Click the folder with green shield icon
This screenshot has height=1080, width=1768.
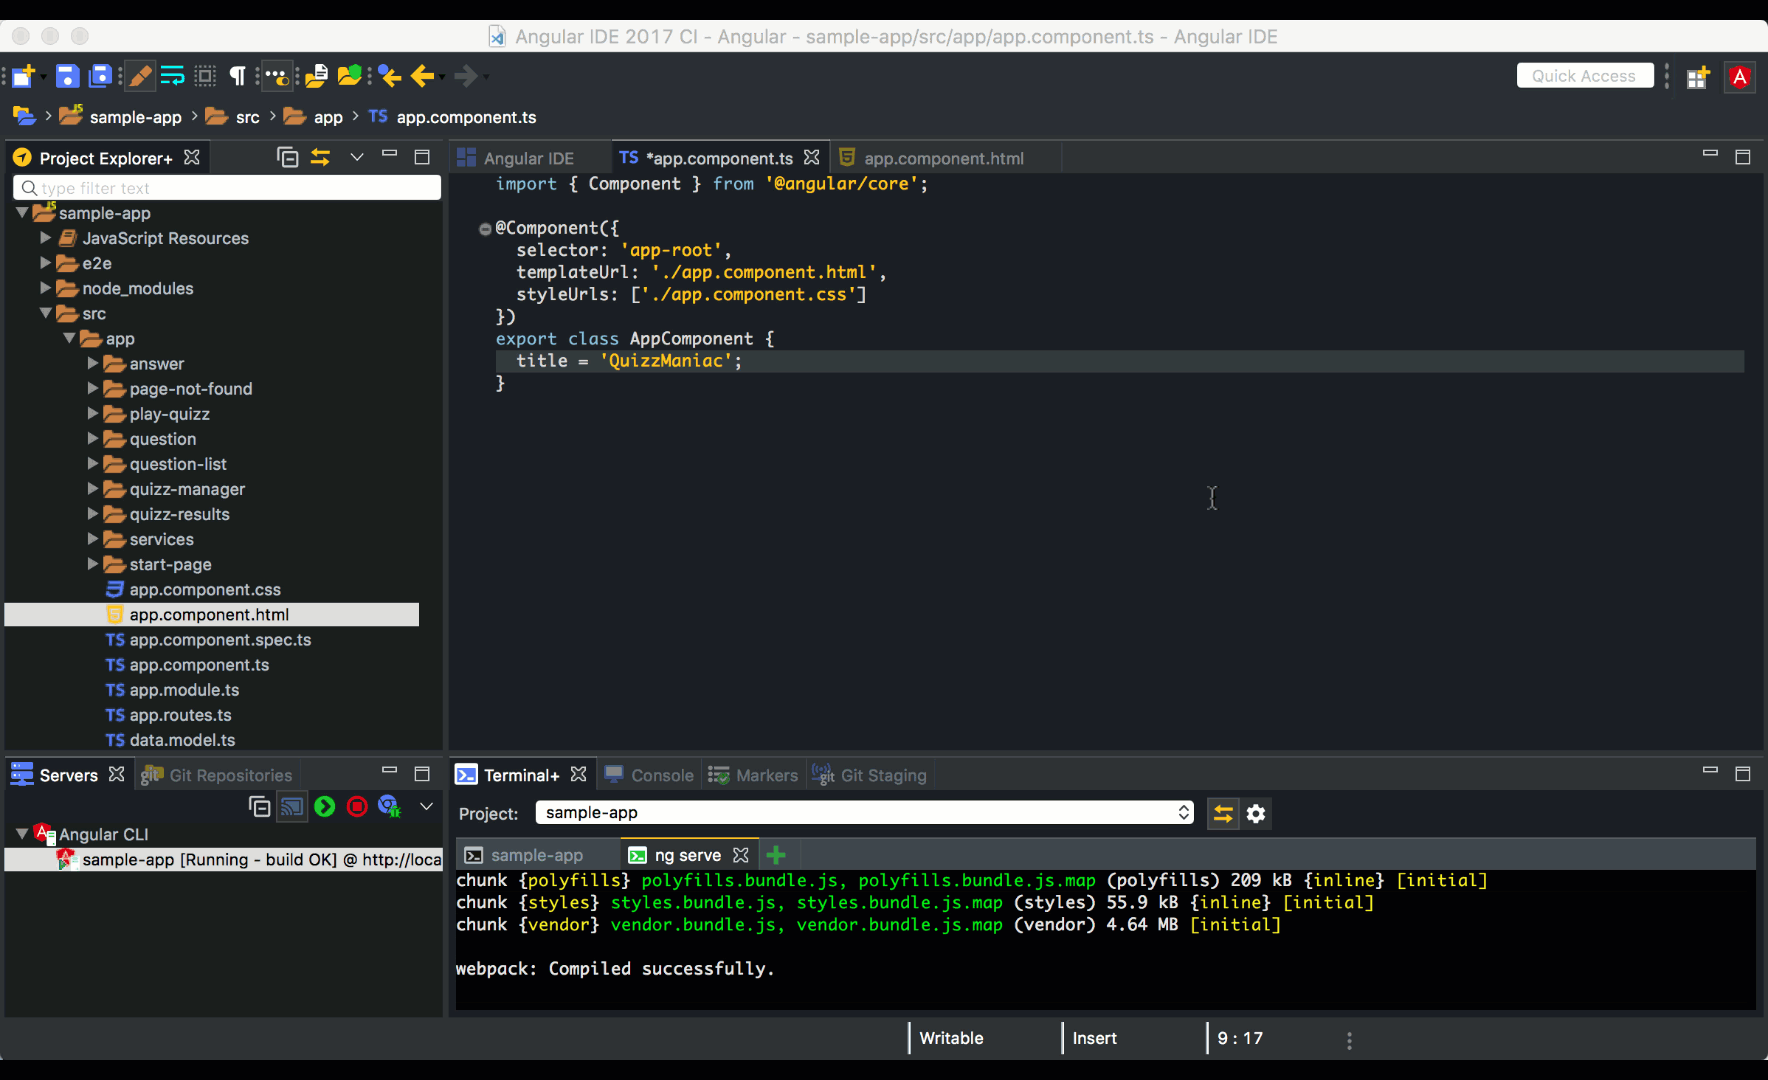tap(349, 76)
